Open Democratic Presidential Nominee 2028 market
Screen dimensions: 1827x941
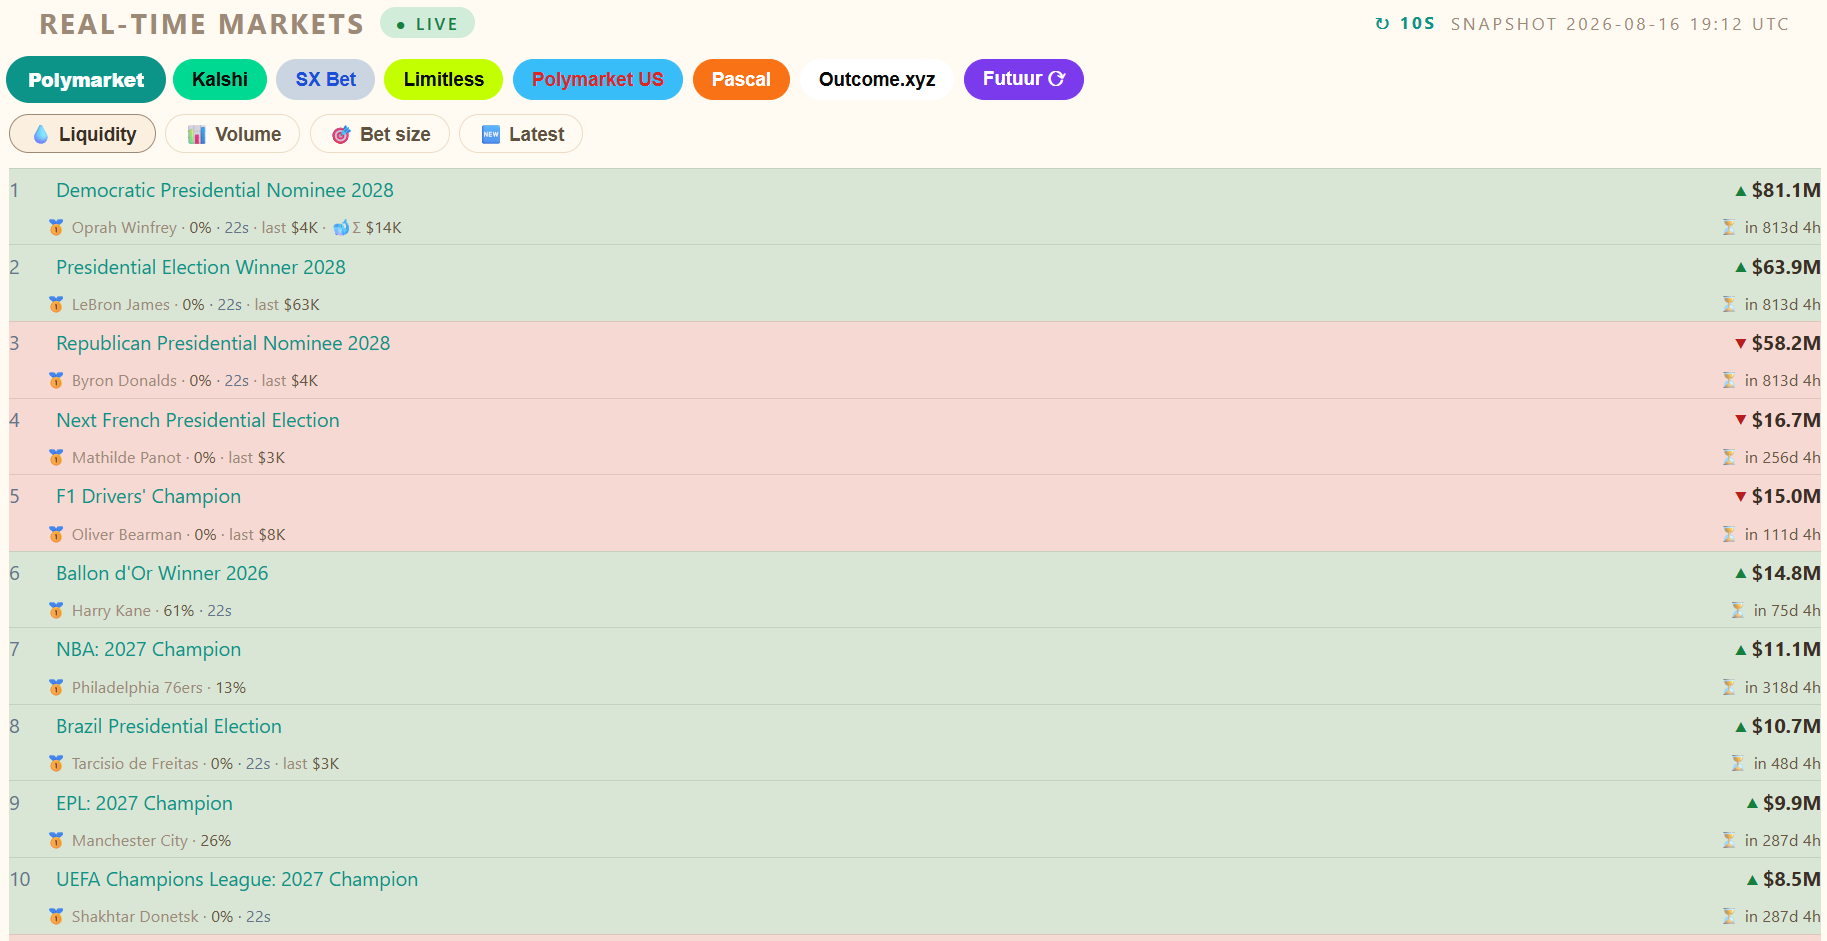225,190
